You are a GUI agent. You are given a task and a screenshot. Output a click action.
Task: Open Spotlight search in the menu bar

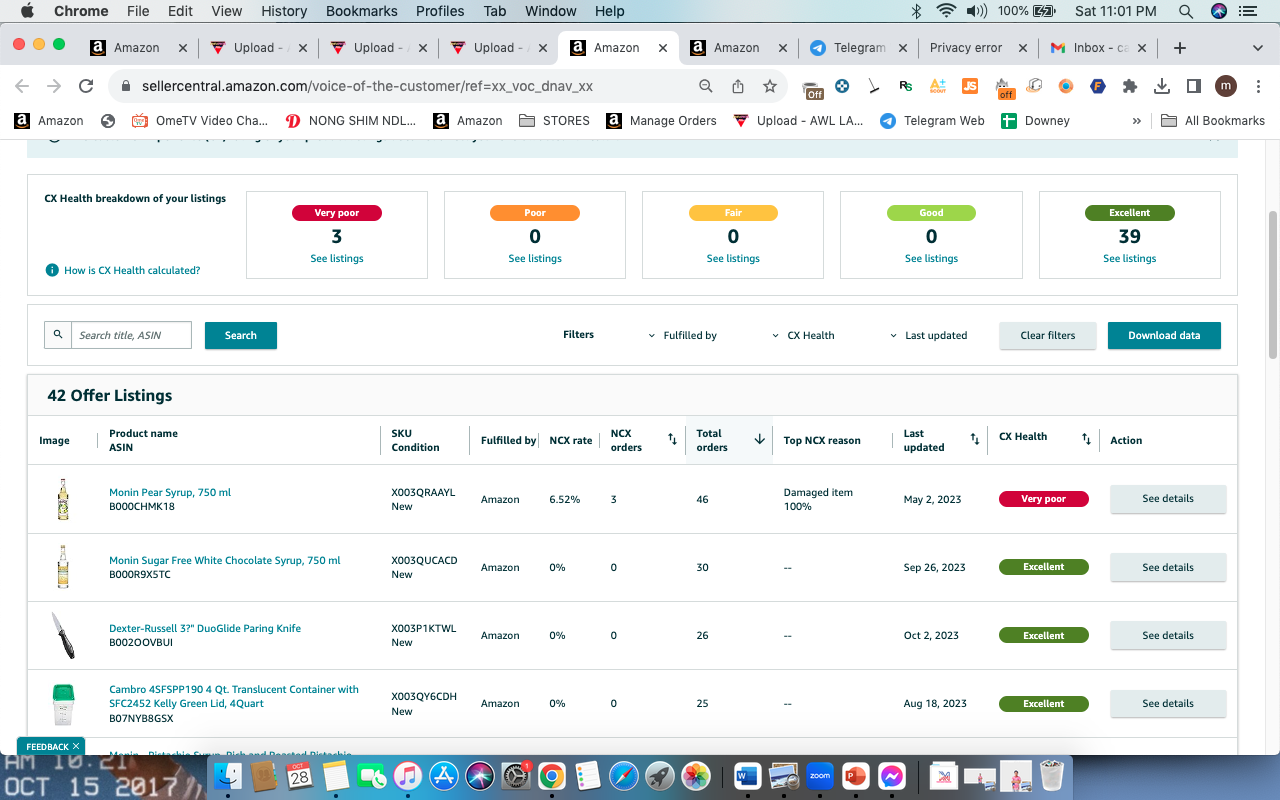point(1186,11)
